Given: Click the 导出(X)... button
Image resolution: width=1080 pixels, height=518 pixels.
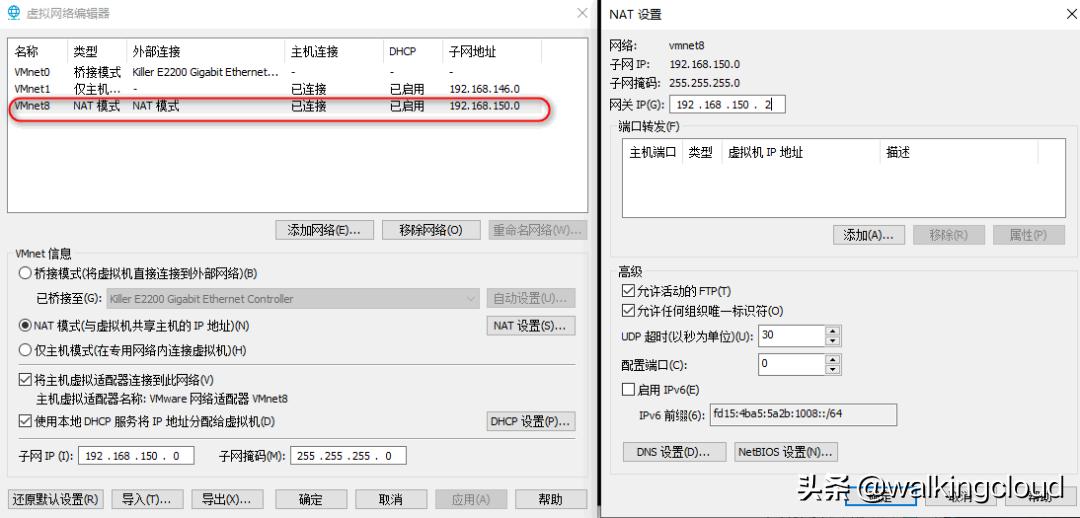Looking at the screenshot, I should coord(227,499).
